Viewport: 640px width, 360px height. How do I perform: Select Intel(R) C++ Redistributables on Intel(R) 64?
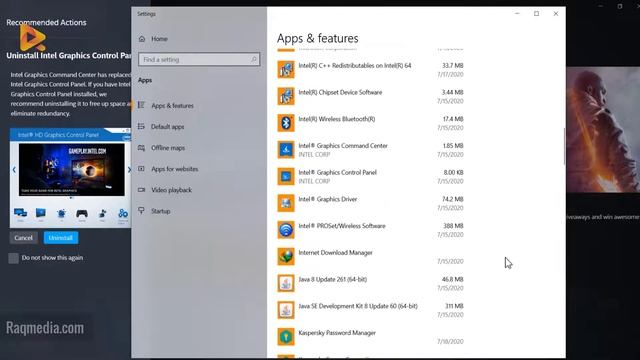pos(371,69)
